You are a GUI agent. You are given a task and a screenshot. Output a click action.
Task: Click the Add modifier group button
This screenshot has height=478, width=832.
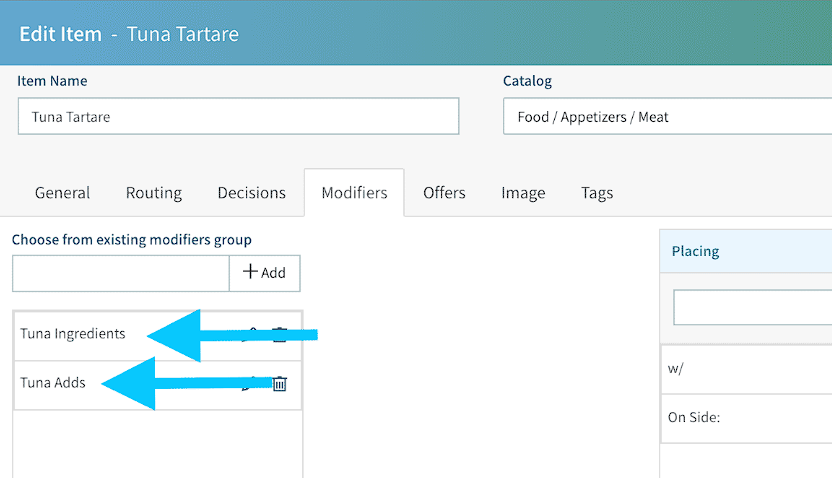pyautogui.click(x=264, y=273)
